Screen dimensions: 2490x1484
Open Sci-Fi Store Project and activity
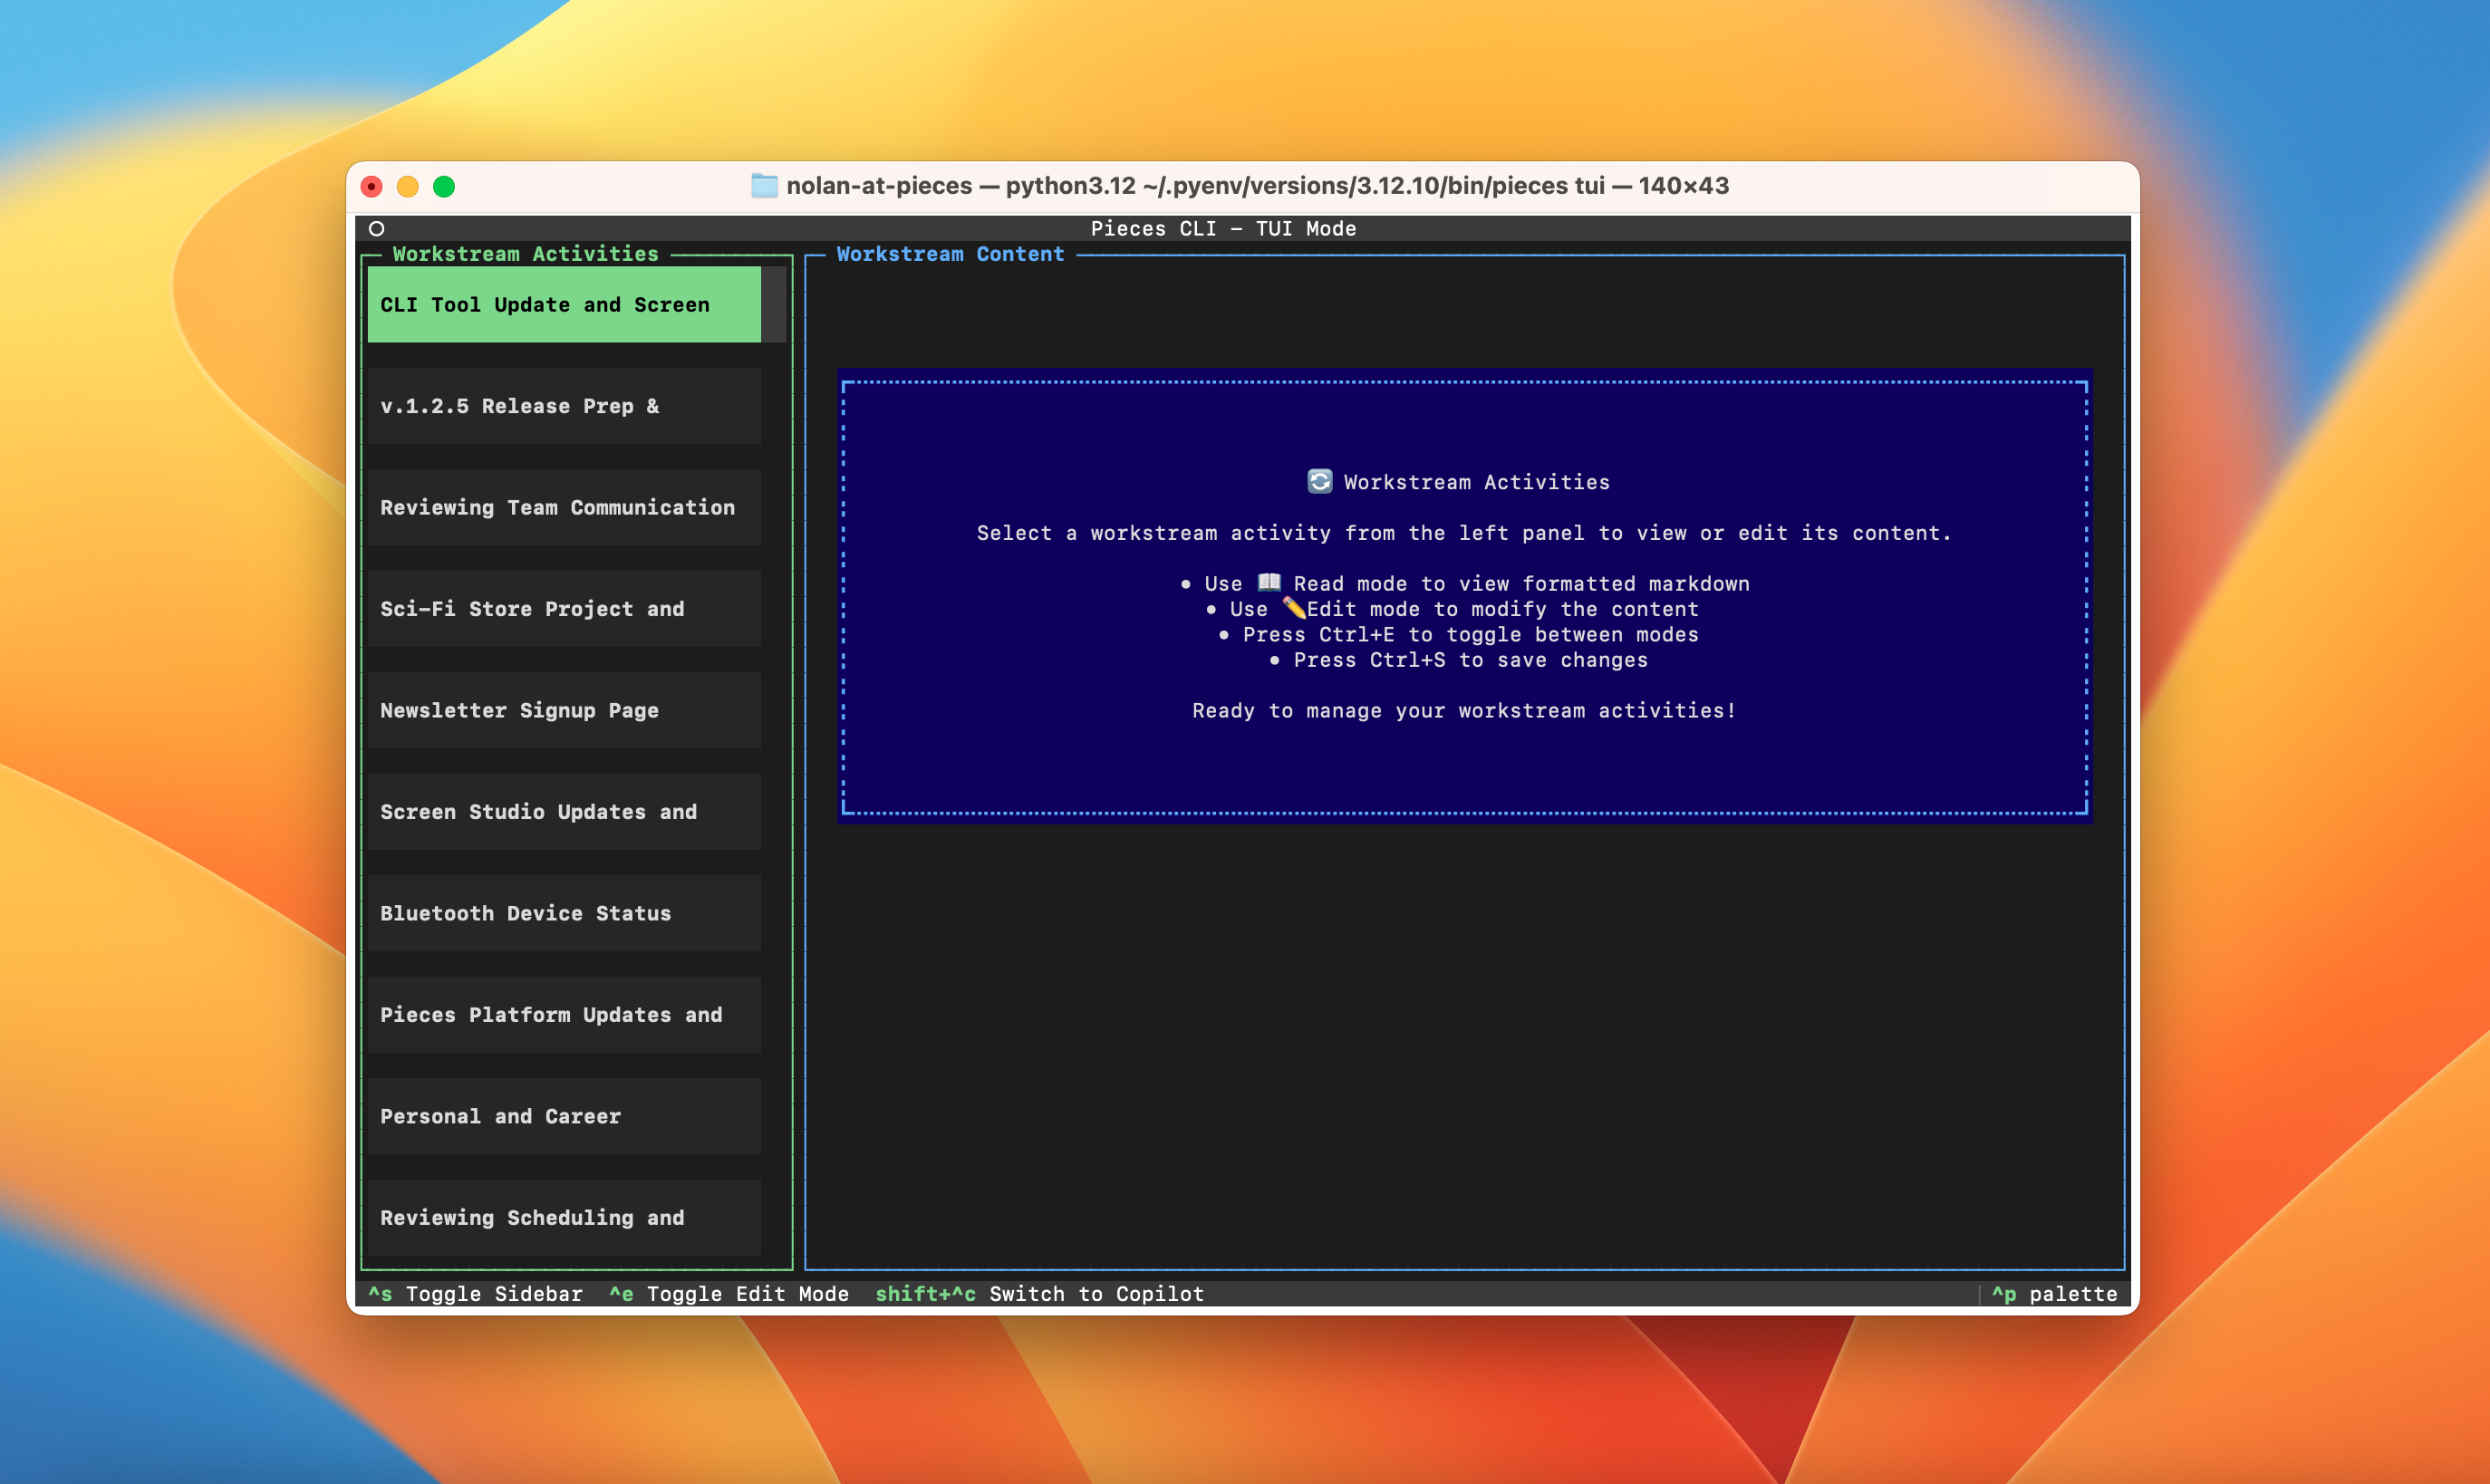pos(564,609)
